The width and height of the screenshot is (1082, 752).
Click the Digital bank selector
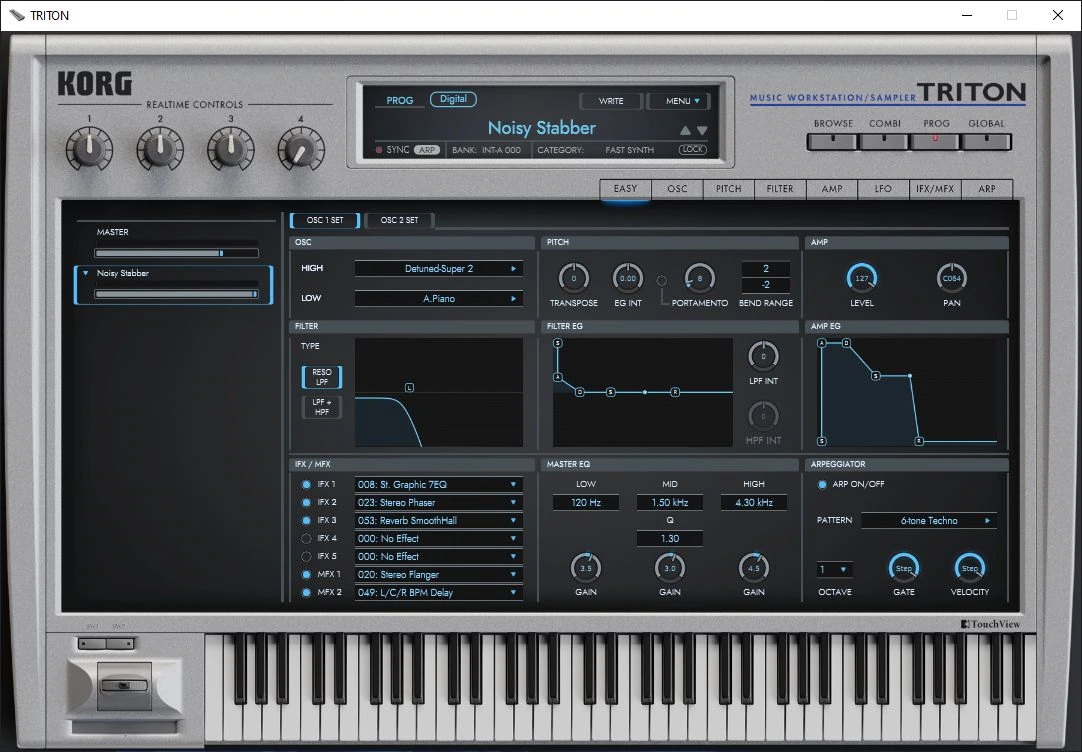pos(453,99)
